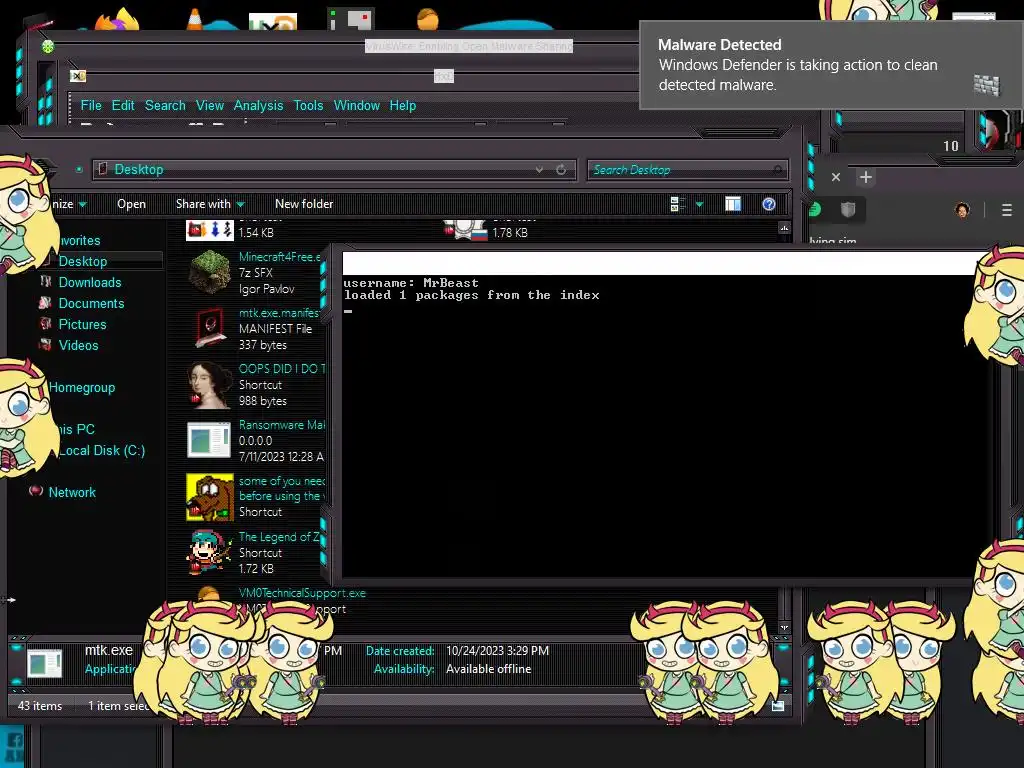Select the dog shortcut icon

[210, 497]
